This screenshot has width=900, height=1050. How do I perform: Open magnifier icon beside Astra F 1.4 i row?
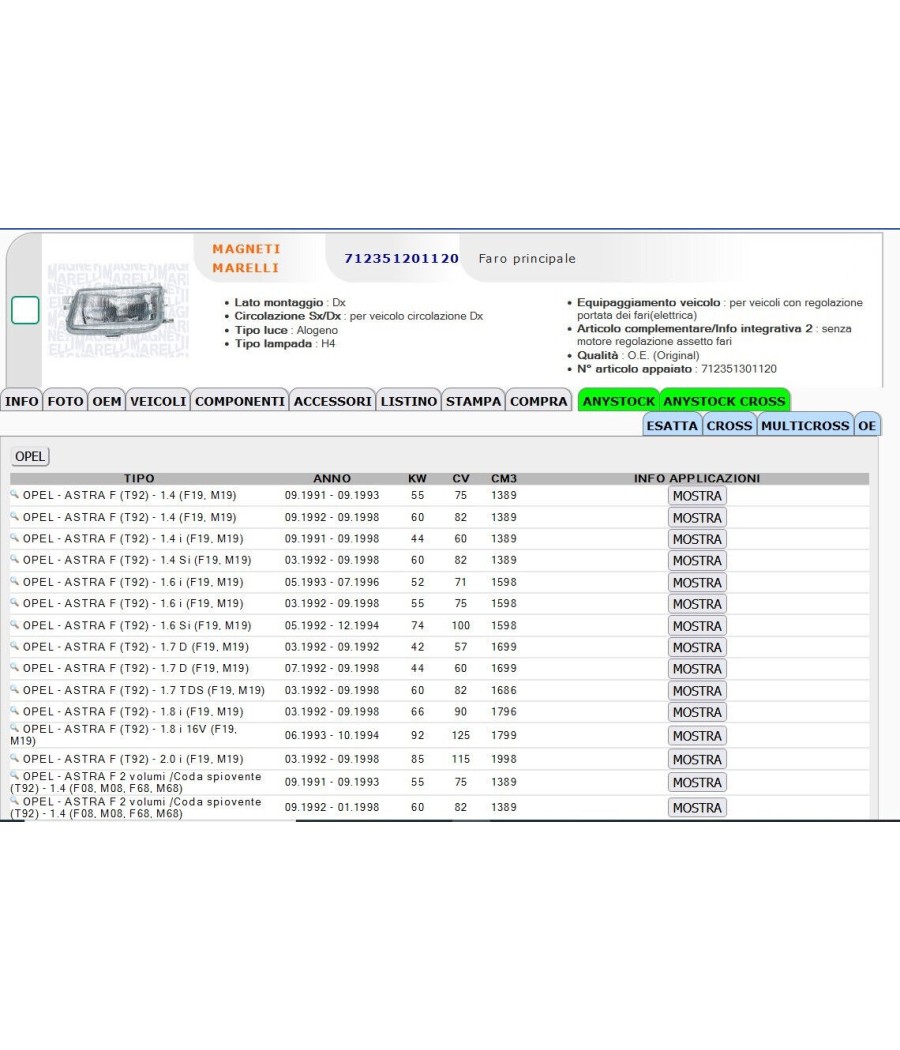coord(15,538)
